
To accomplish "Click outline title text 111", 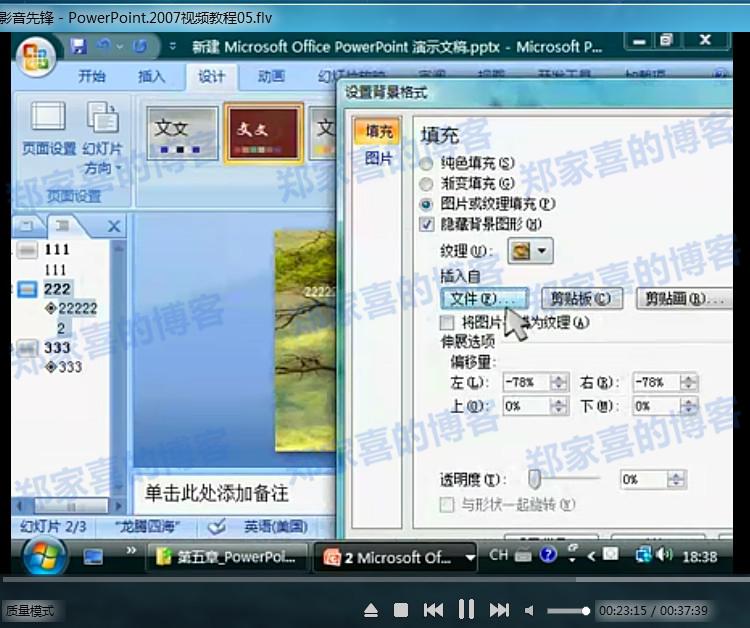I will pyautogui.click(x=57, y=250).
